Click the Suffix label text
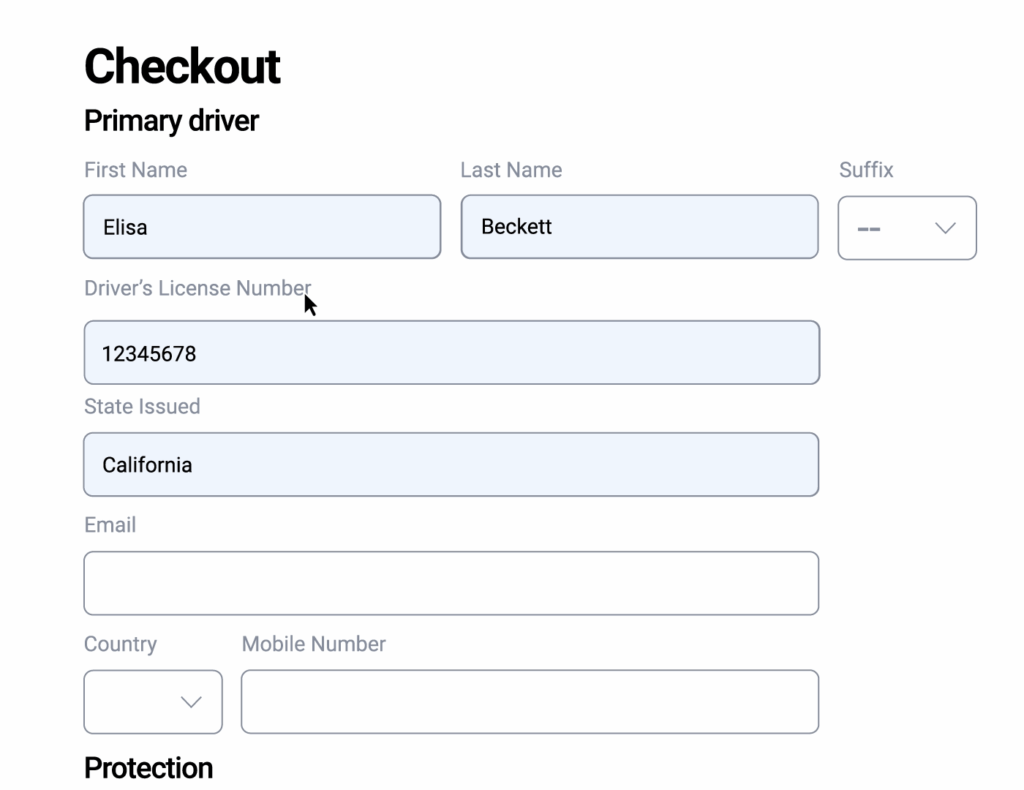Viewport: 1024px width, 790px height. click(866, 170)
